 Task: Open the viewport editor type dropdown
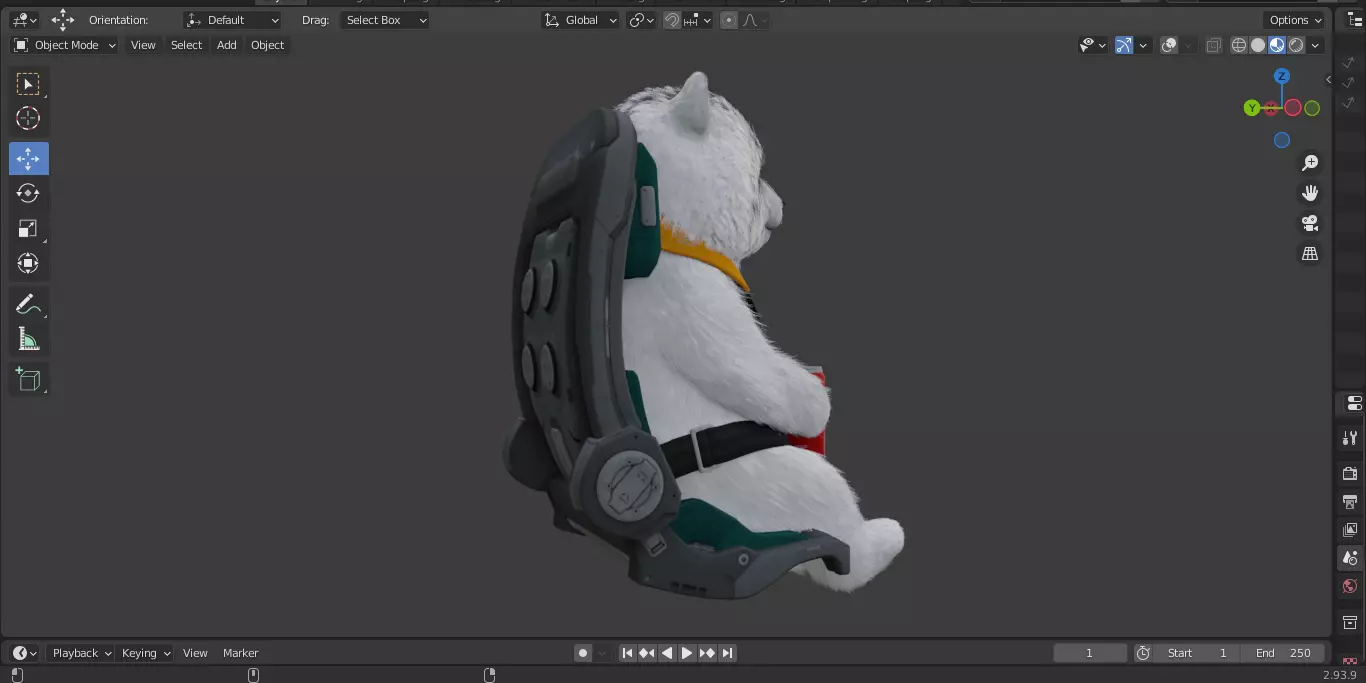[24, 20]
